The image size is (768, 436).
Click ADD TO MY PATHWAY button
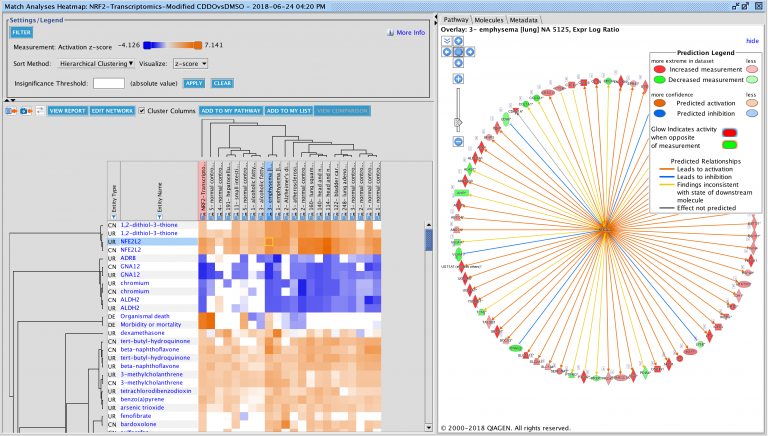pos(231,111)
